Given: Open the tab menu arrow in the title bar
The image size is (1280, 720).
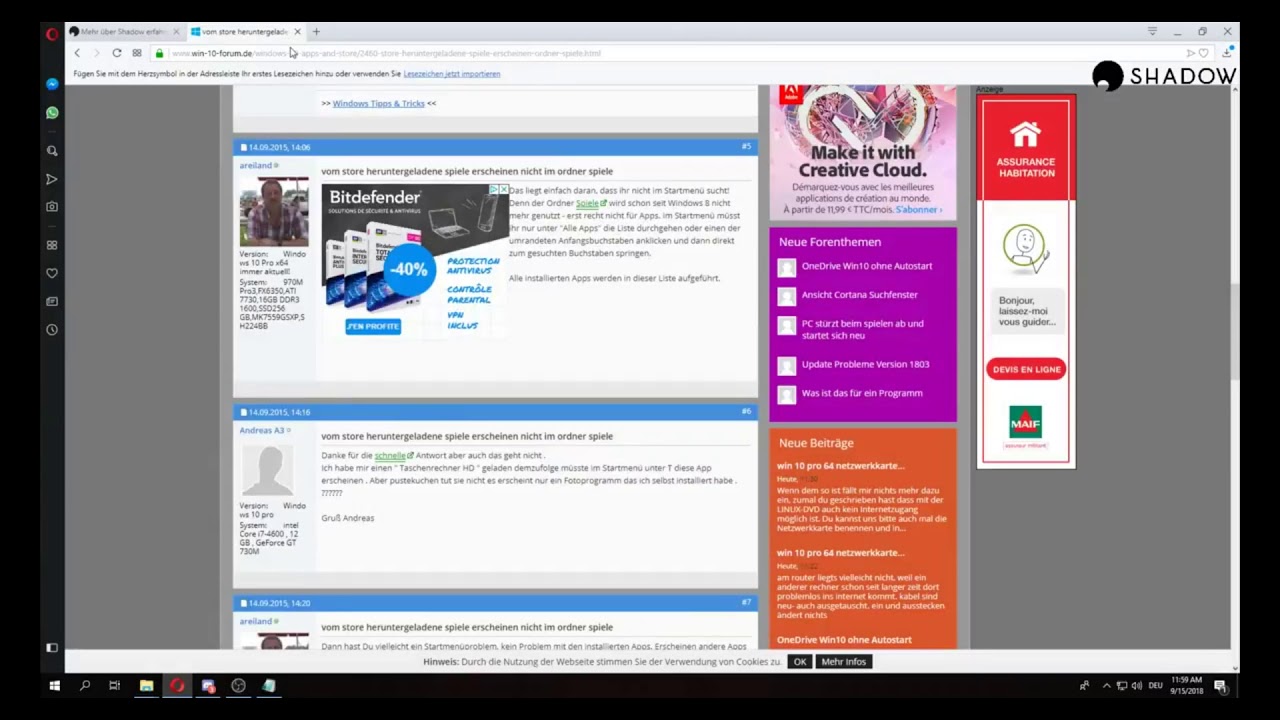Looking at the screenshot, I should 1152,32.
